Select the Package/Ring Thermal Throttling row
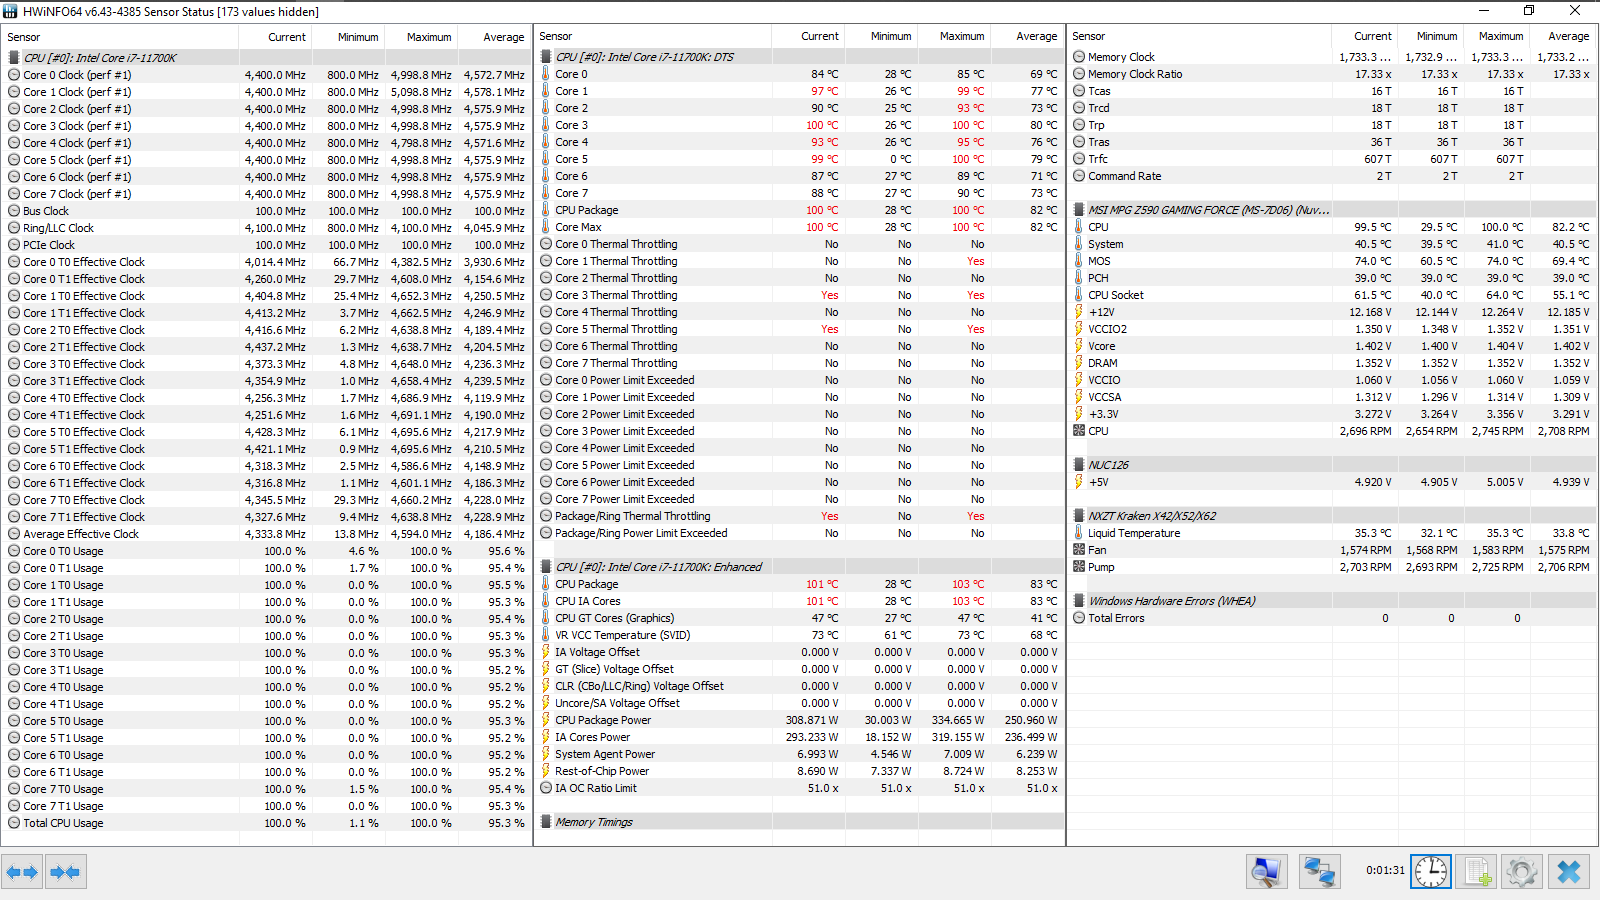The image size is (1600, 900). [799, 516]
